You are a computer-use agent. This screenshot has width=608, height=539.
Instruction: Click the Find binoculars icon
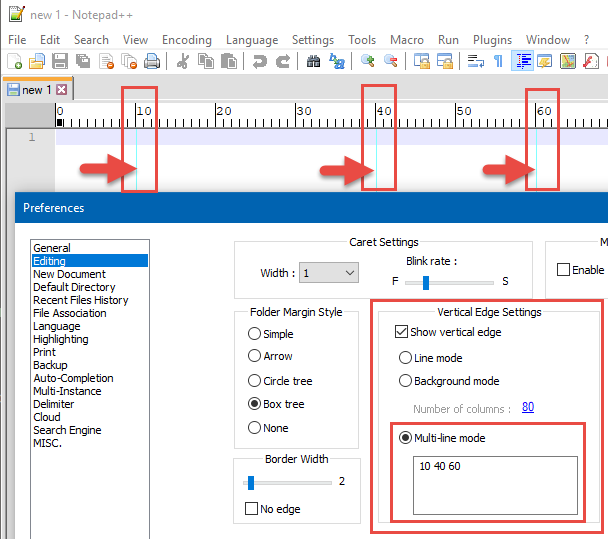[313, 61]
